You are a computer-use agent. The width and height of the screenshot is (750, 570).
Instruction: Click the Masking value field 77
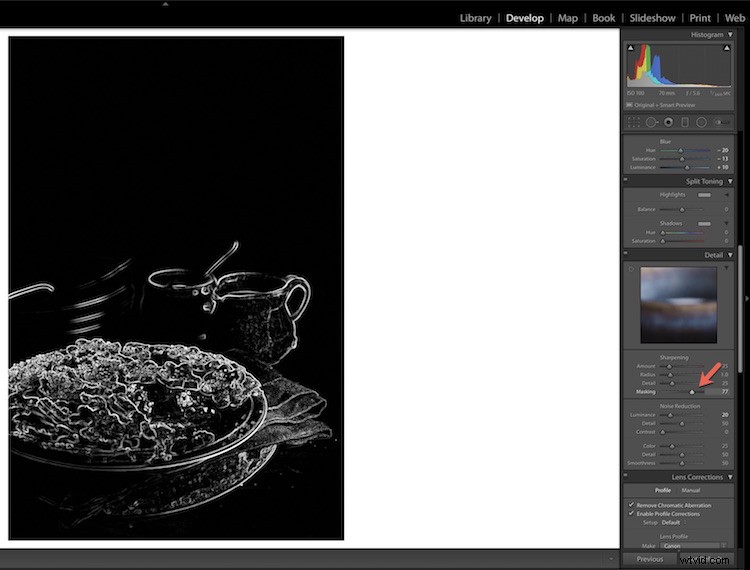pos(718,392)
